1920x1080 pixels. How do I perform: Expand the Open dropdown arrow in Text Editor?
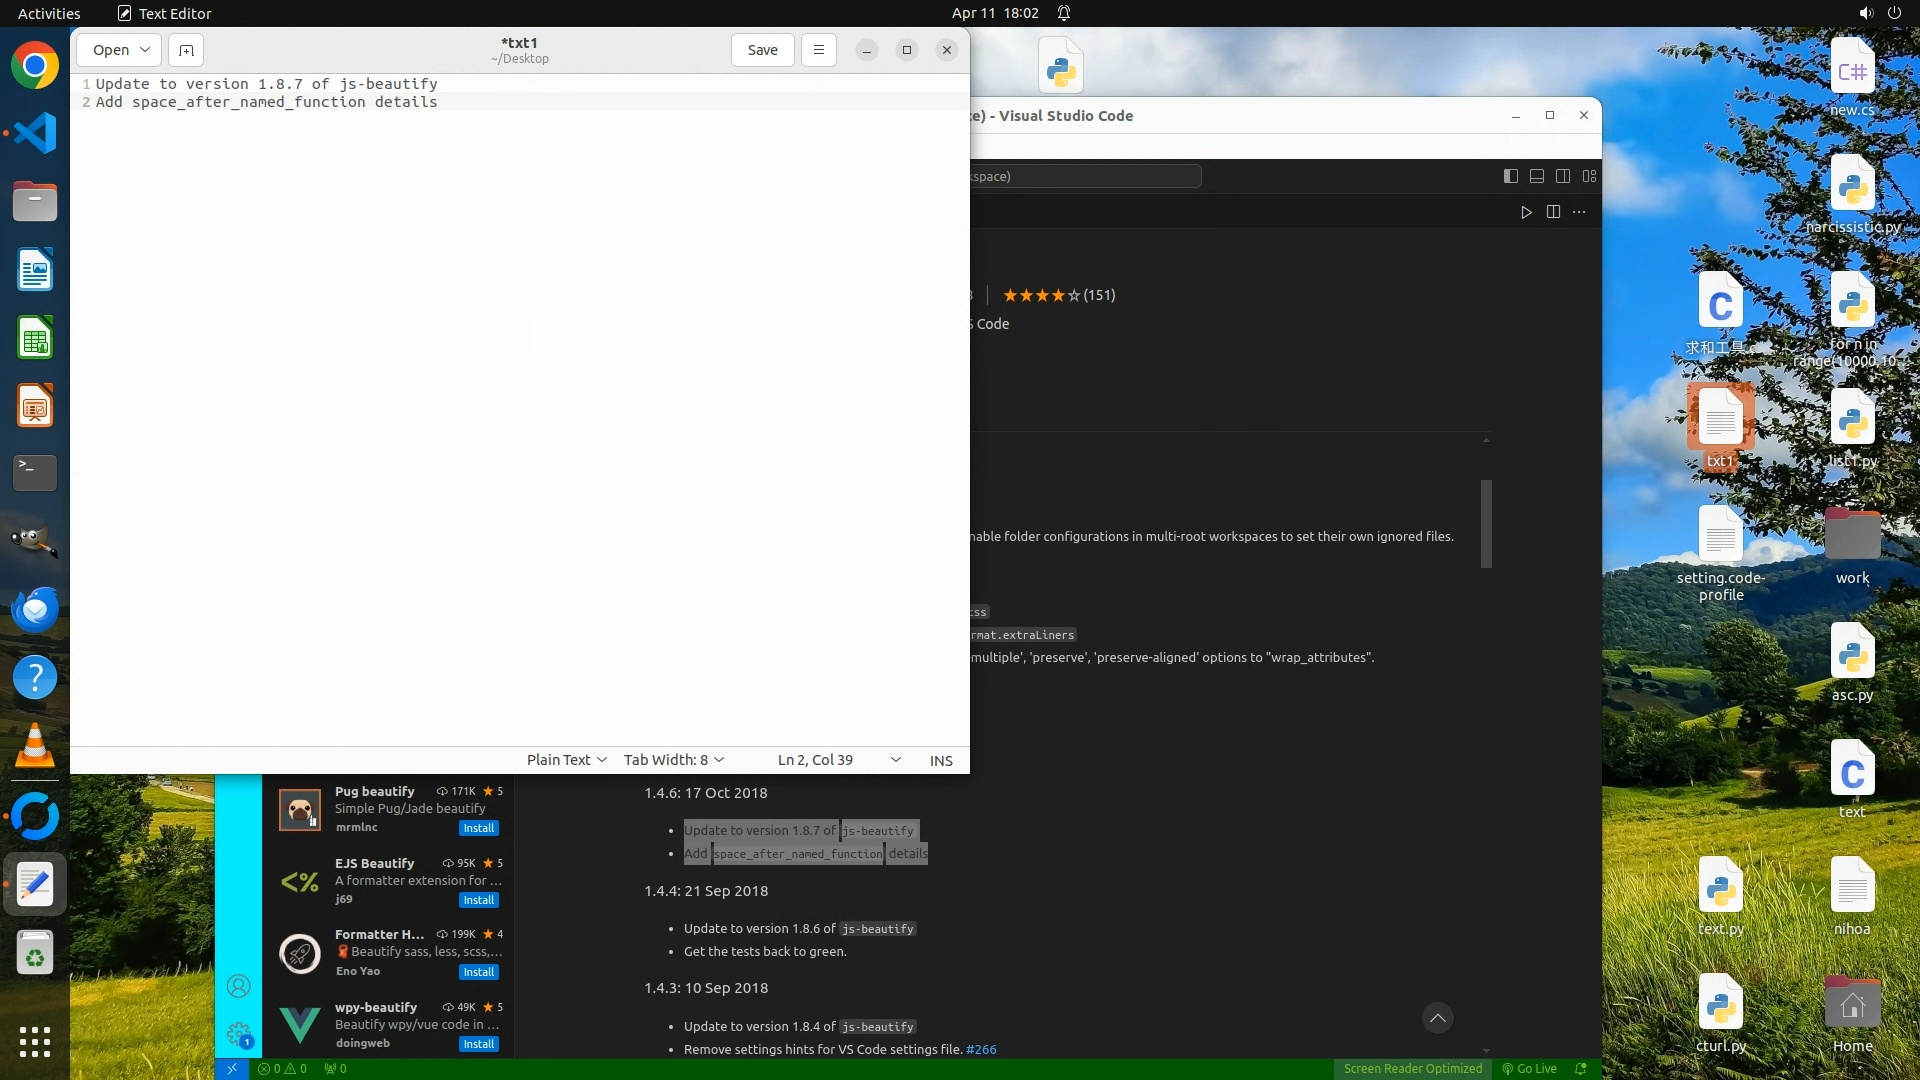tap(145, 50)
